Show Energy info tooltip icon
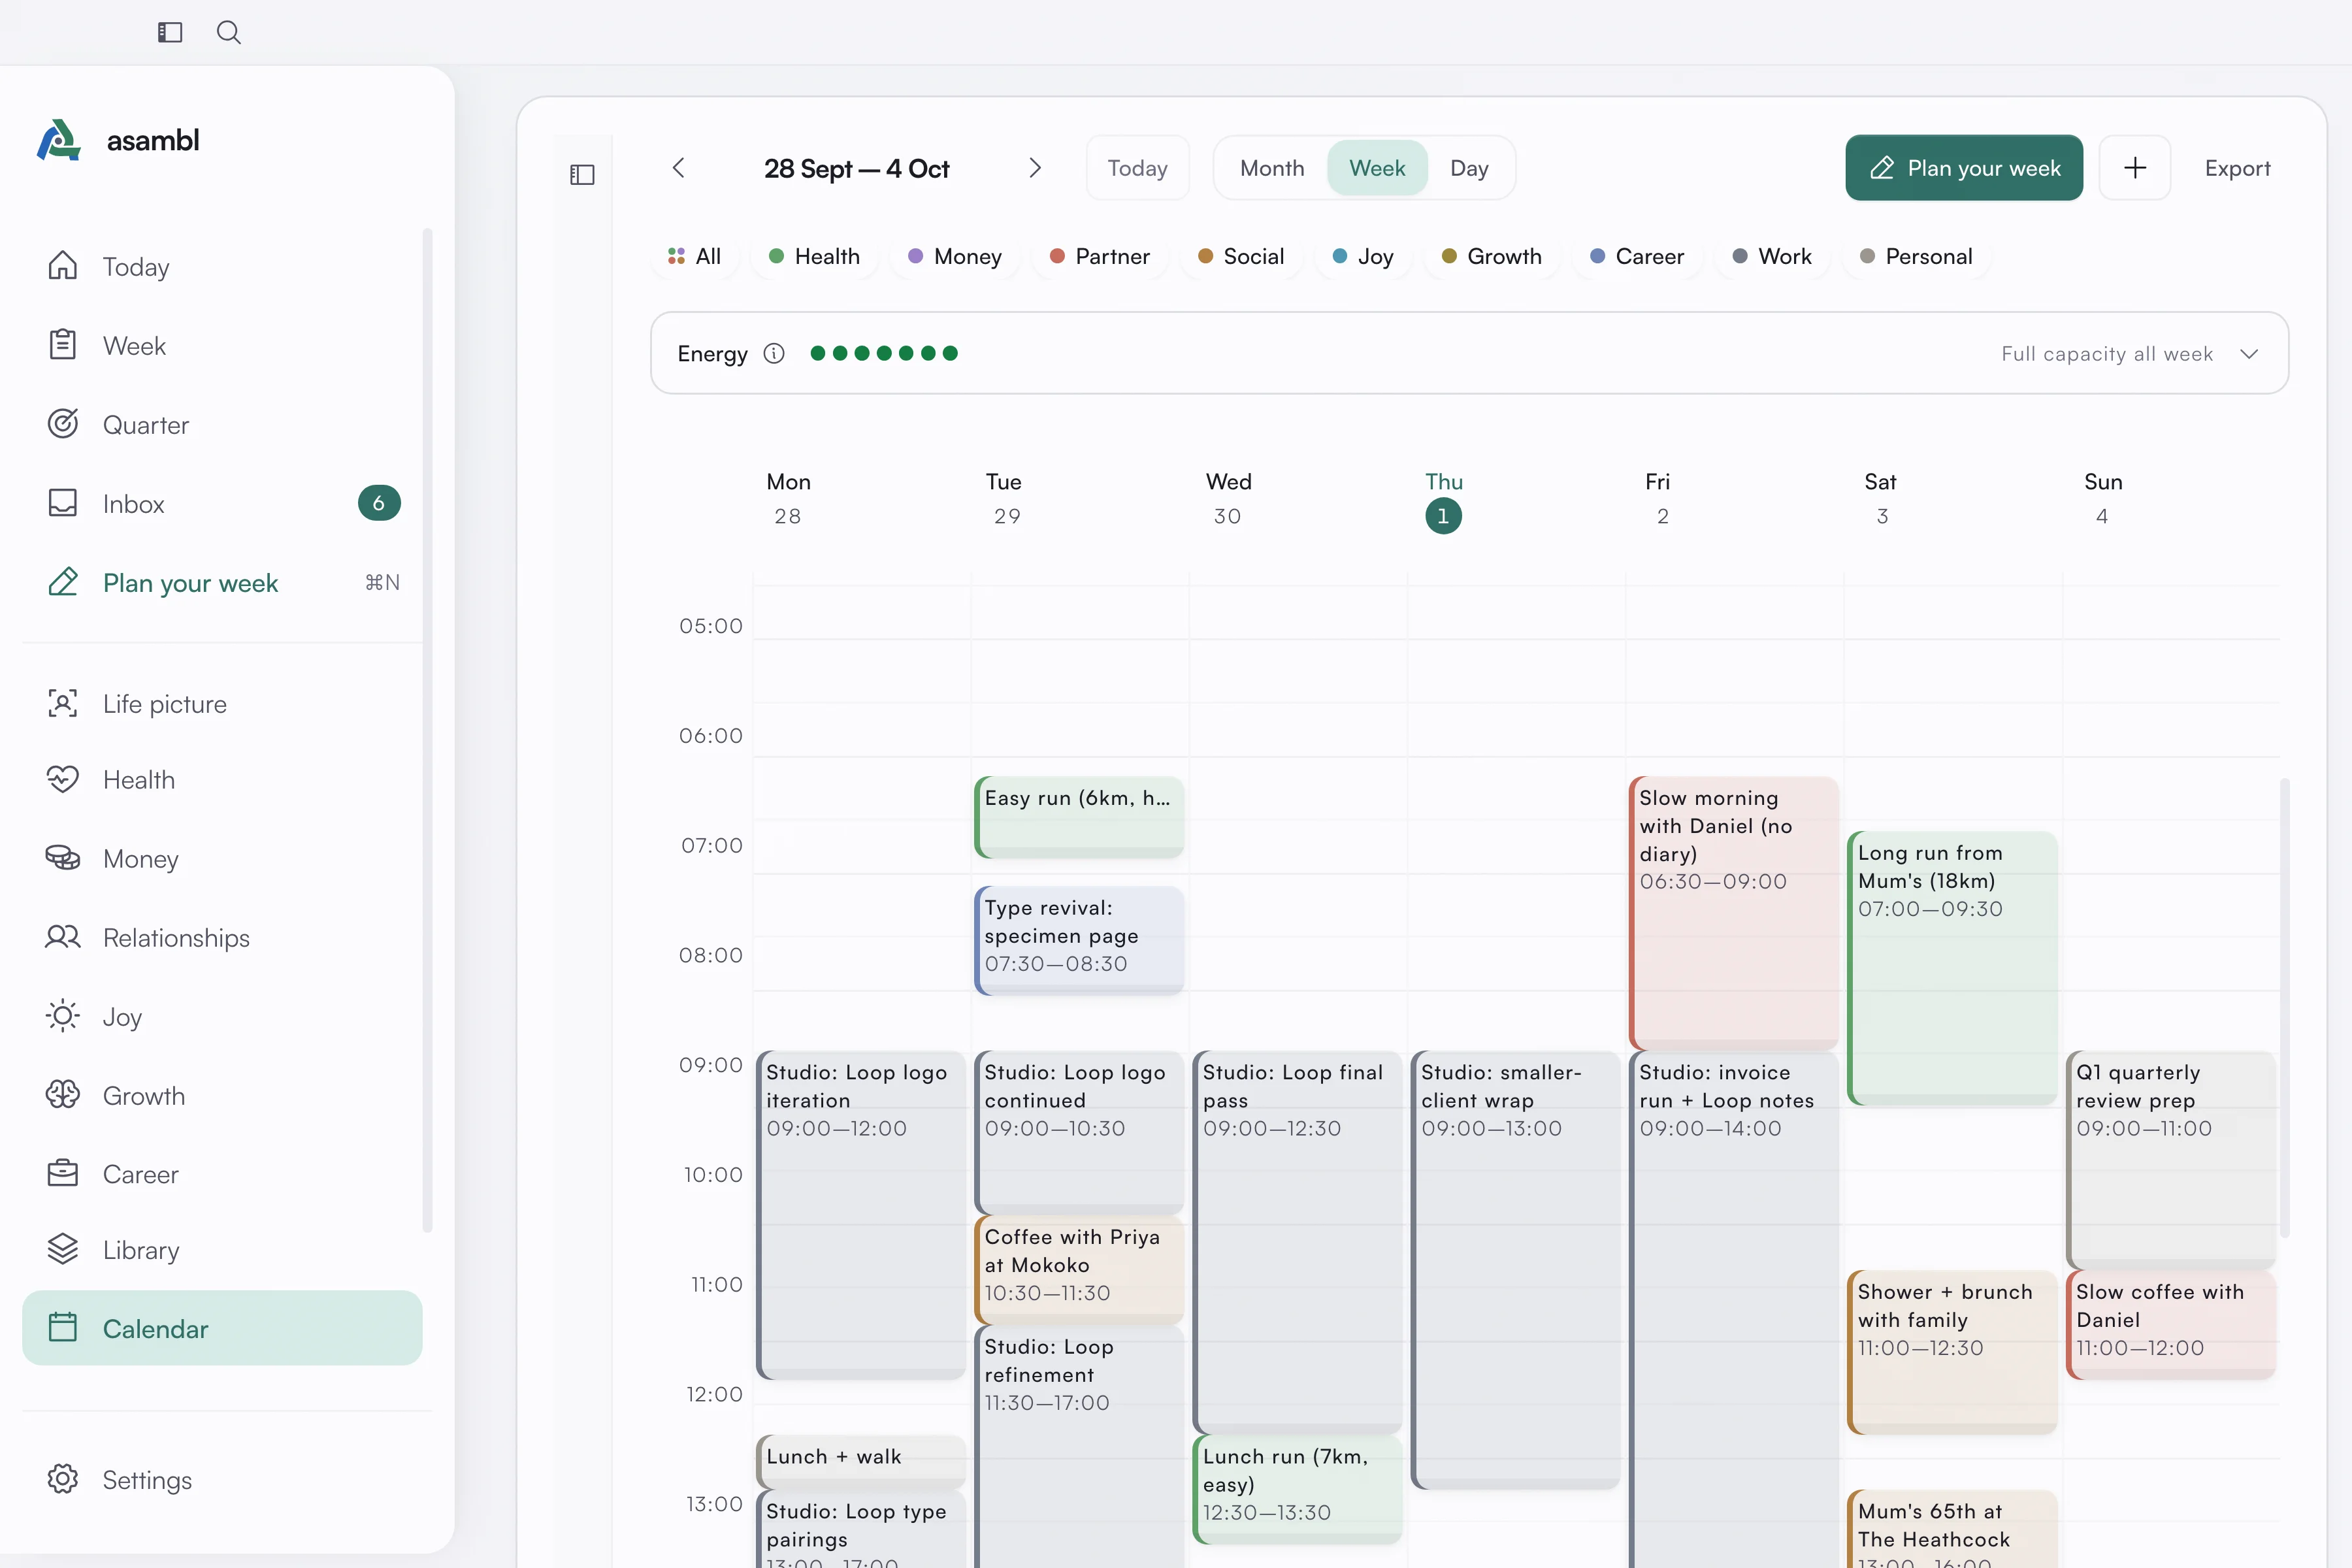The height and width of the screenshot is (1568, 2352). (x=774, y=353)
